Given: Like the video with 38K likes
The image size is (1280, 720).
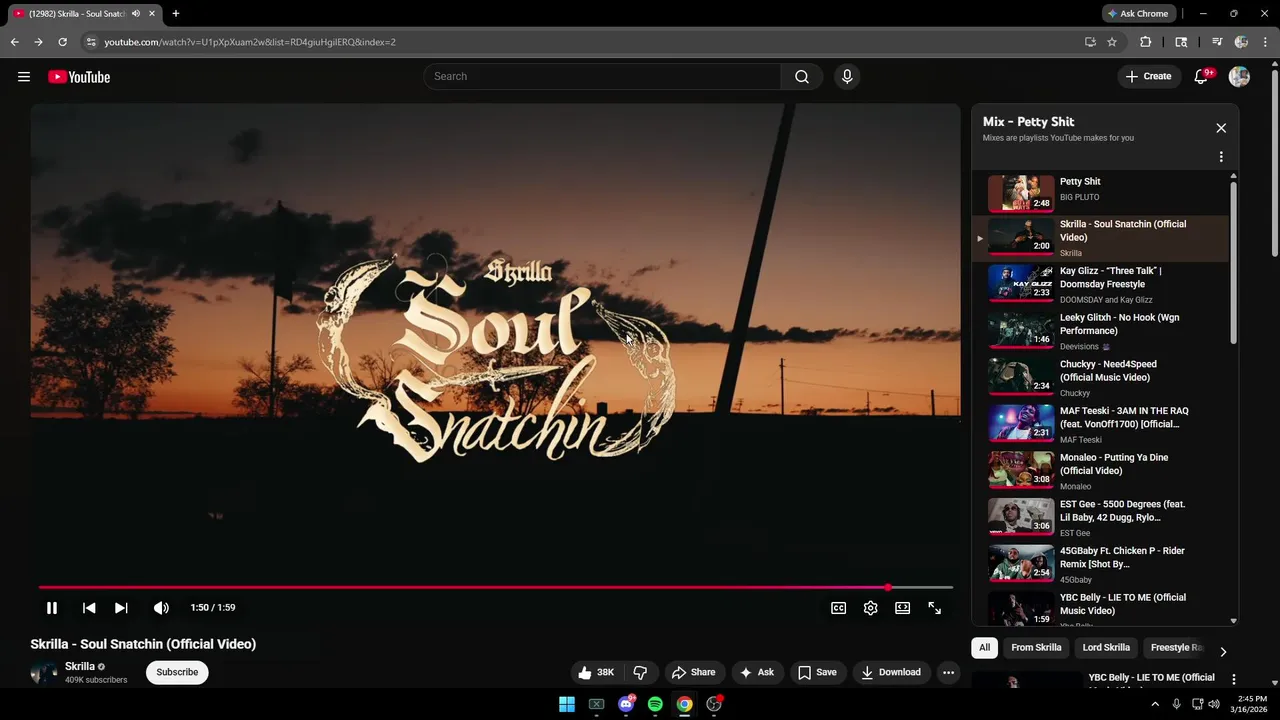Looking at the screenshot, I should [597, 672].
